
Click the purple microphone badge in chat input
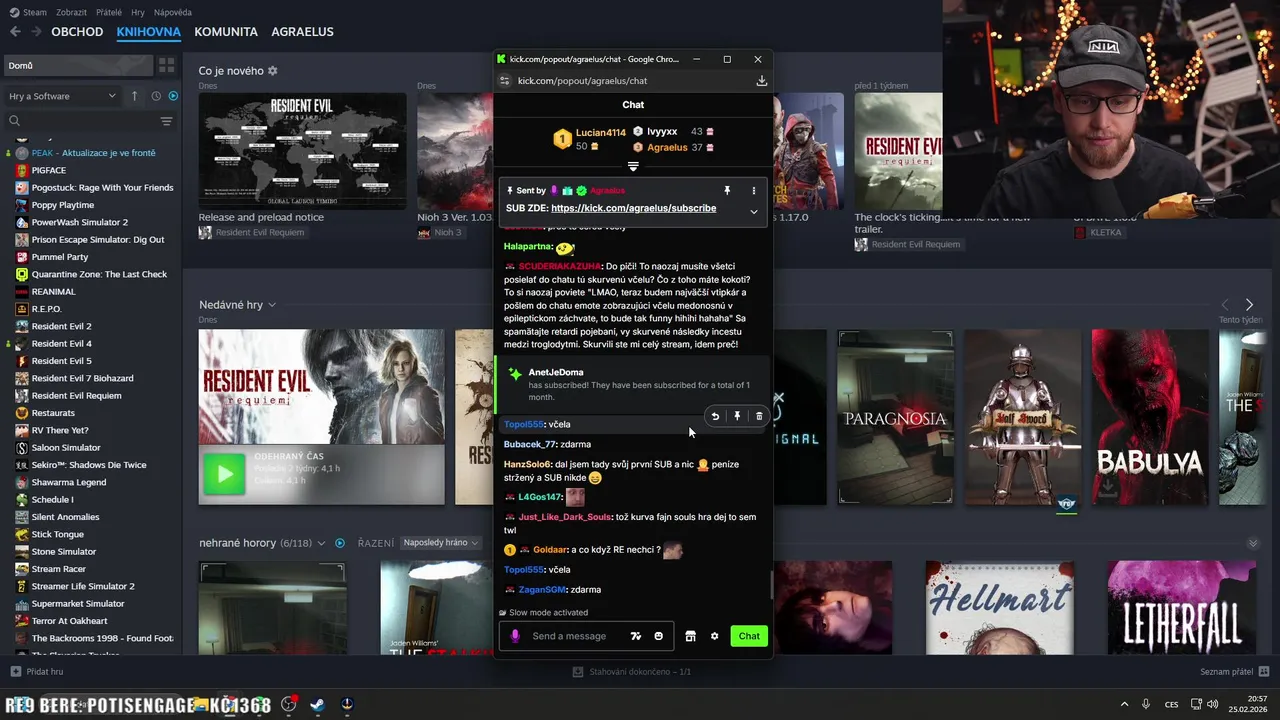click(x=515, y=636)
